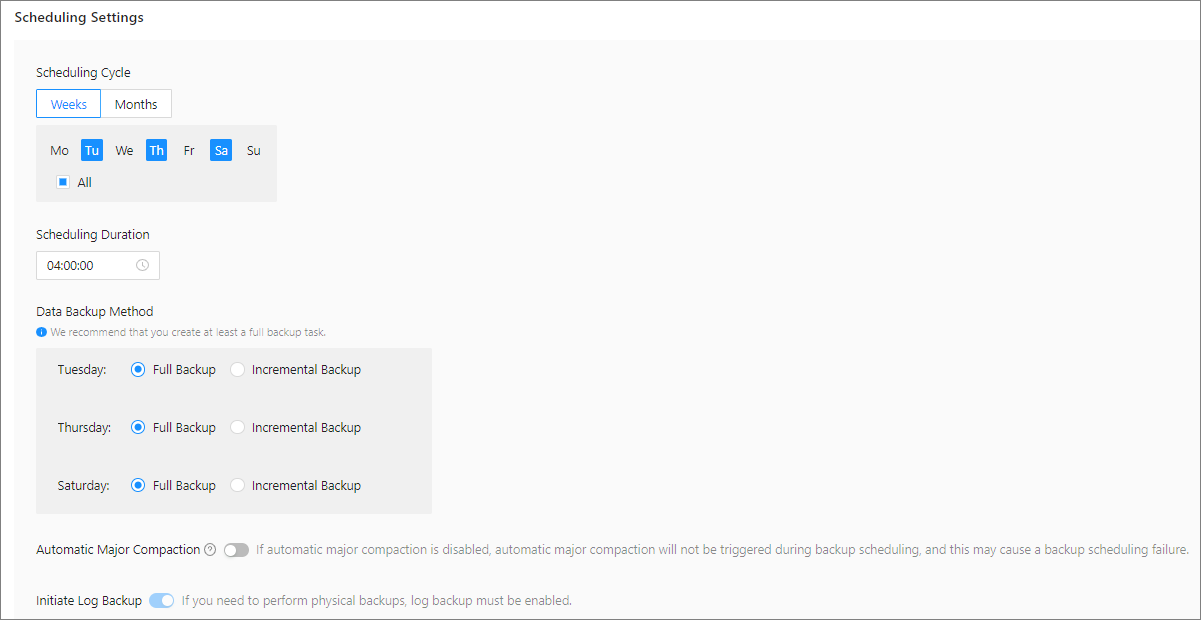Click the info icon under Data Backup Method

click(x=41, y=332)
